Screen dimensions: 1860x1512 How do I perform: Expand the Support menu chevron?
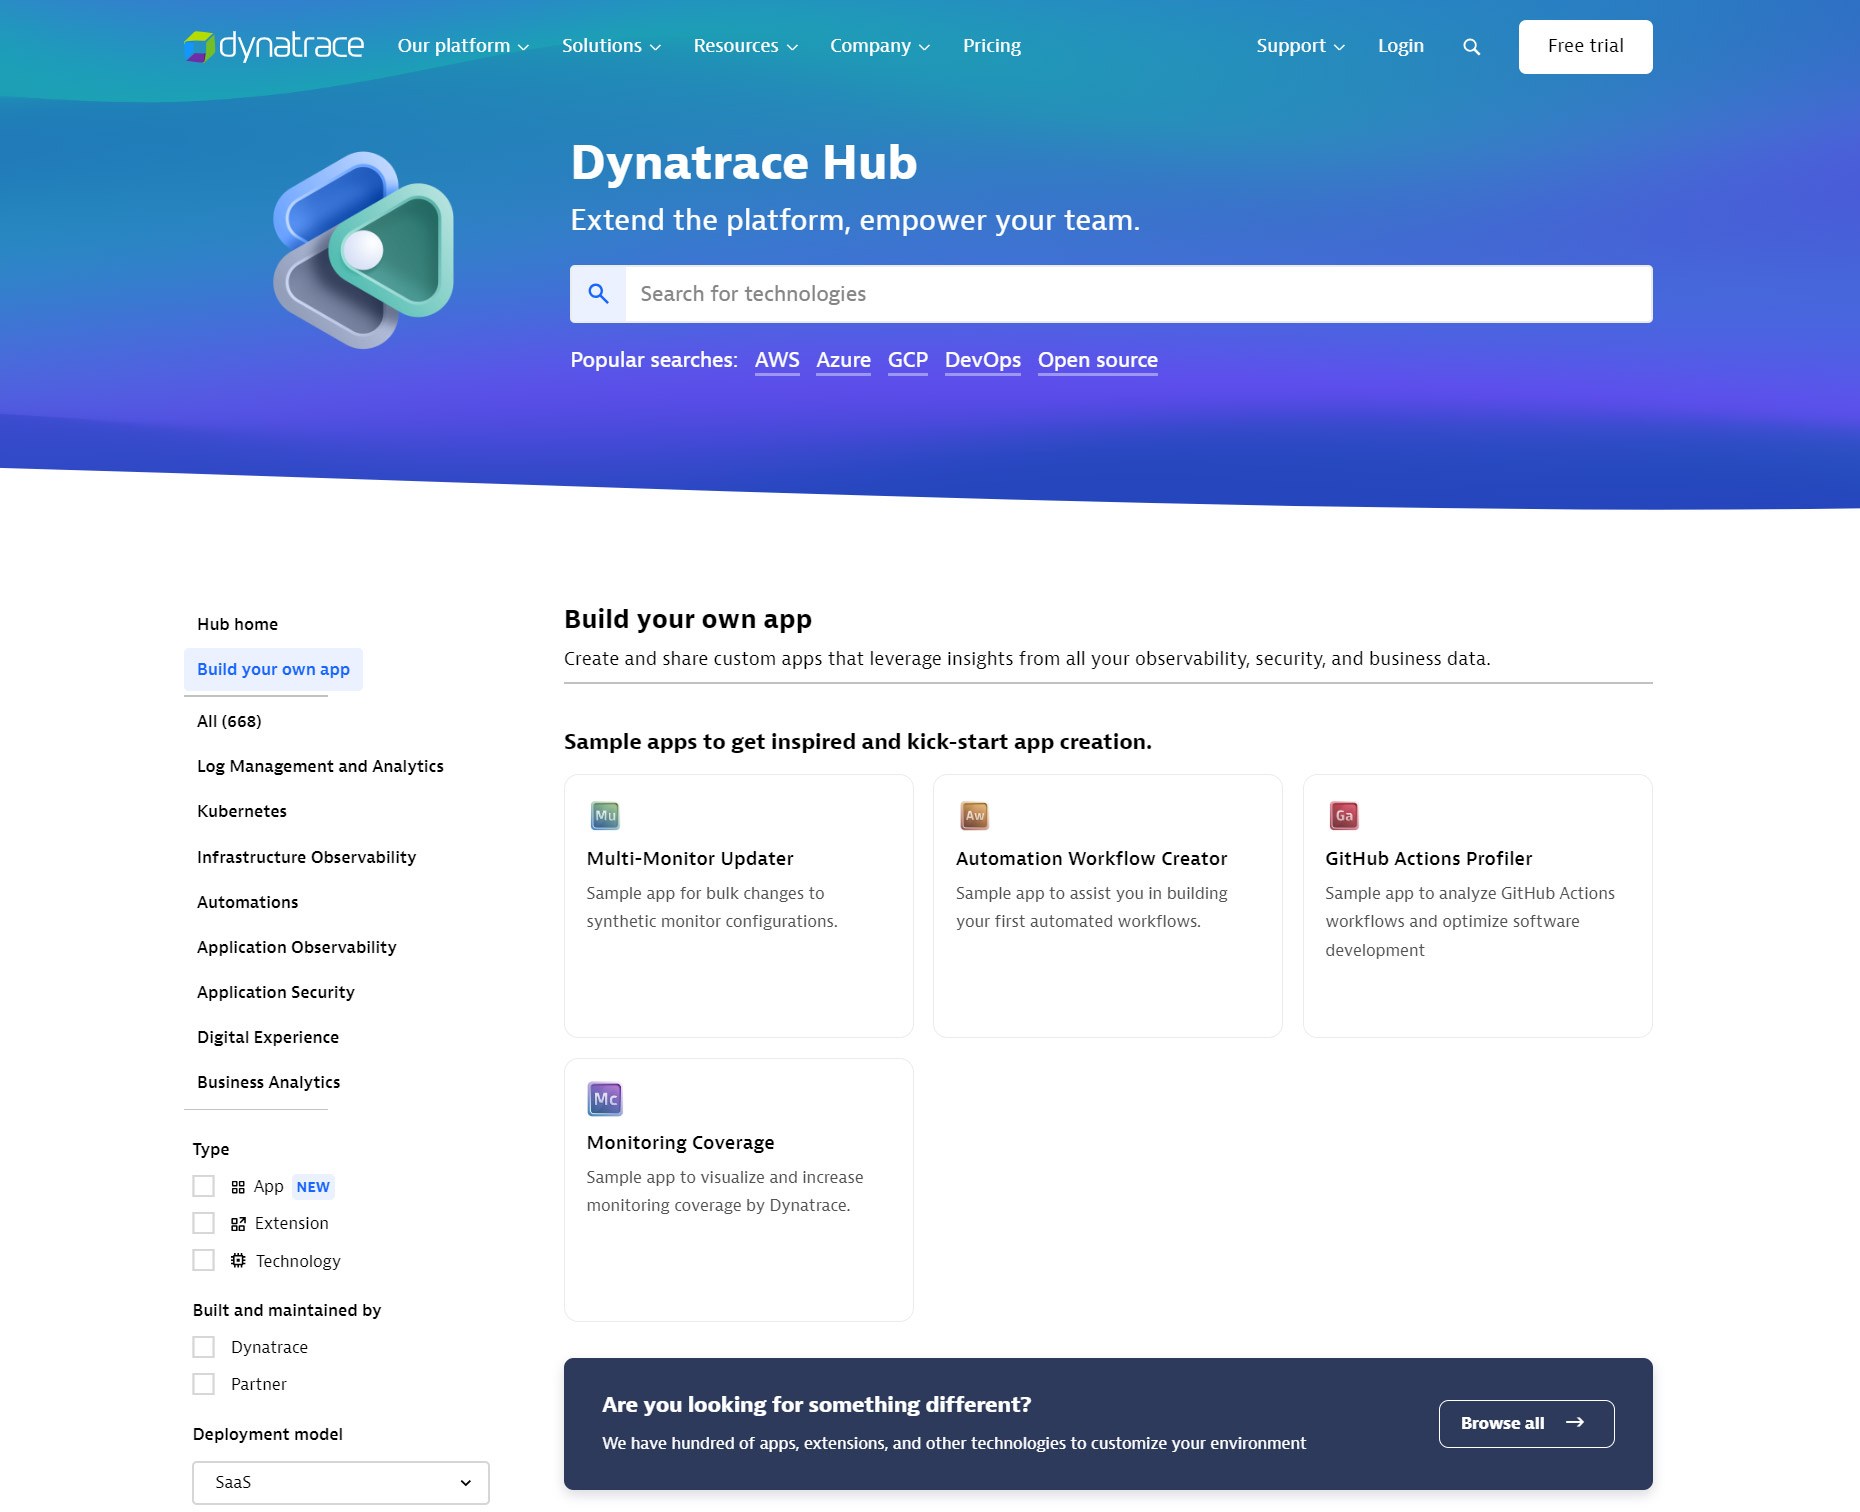pos(1339,46)
